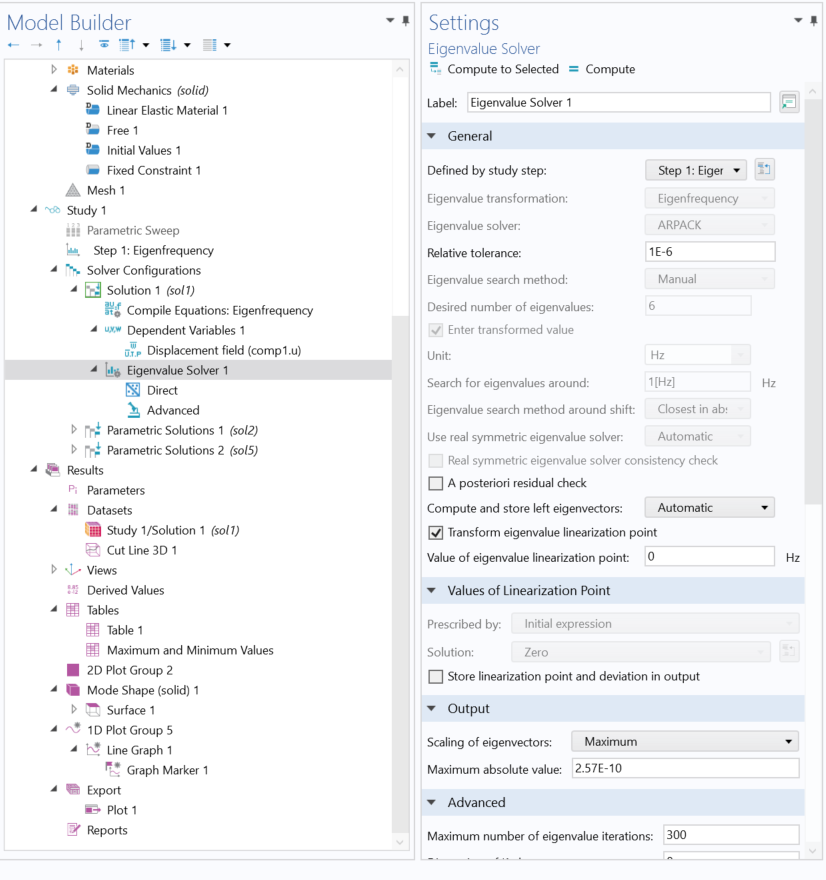The height and width of the screenshot is (880, 826).
Task: Click Compute to Selected
Action: coord(493,69)
